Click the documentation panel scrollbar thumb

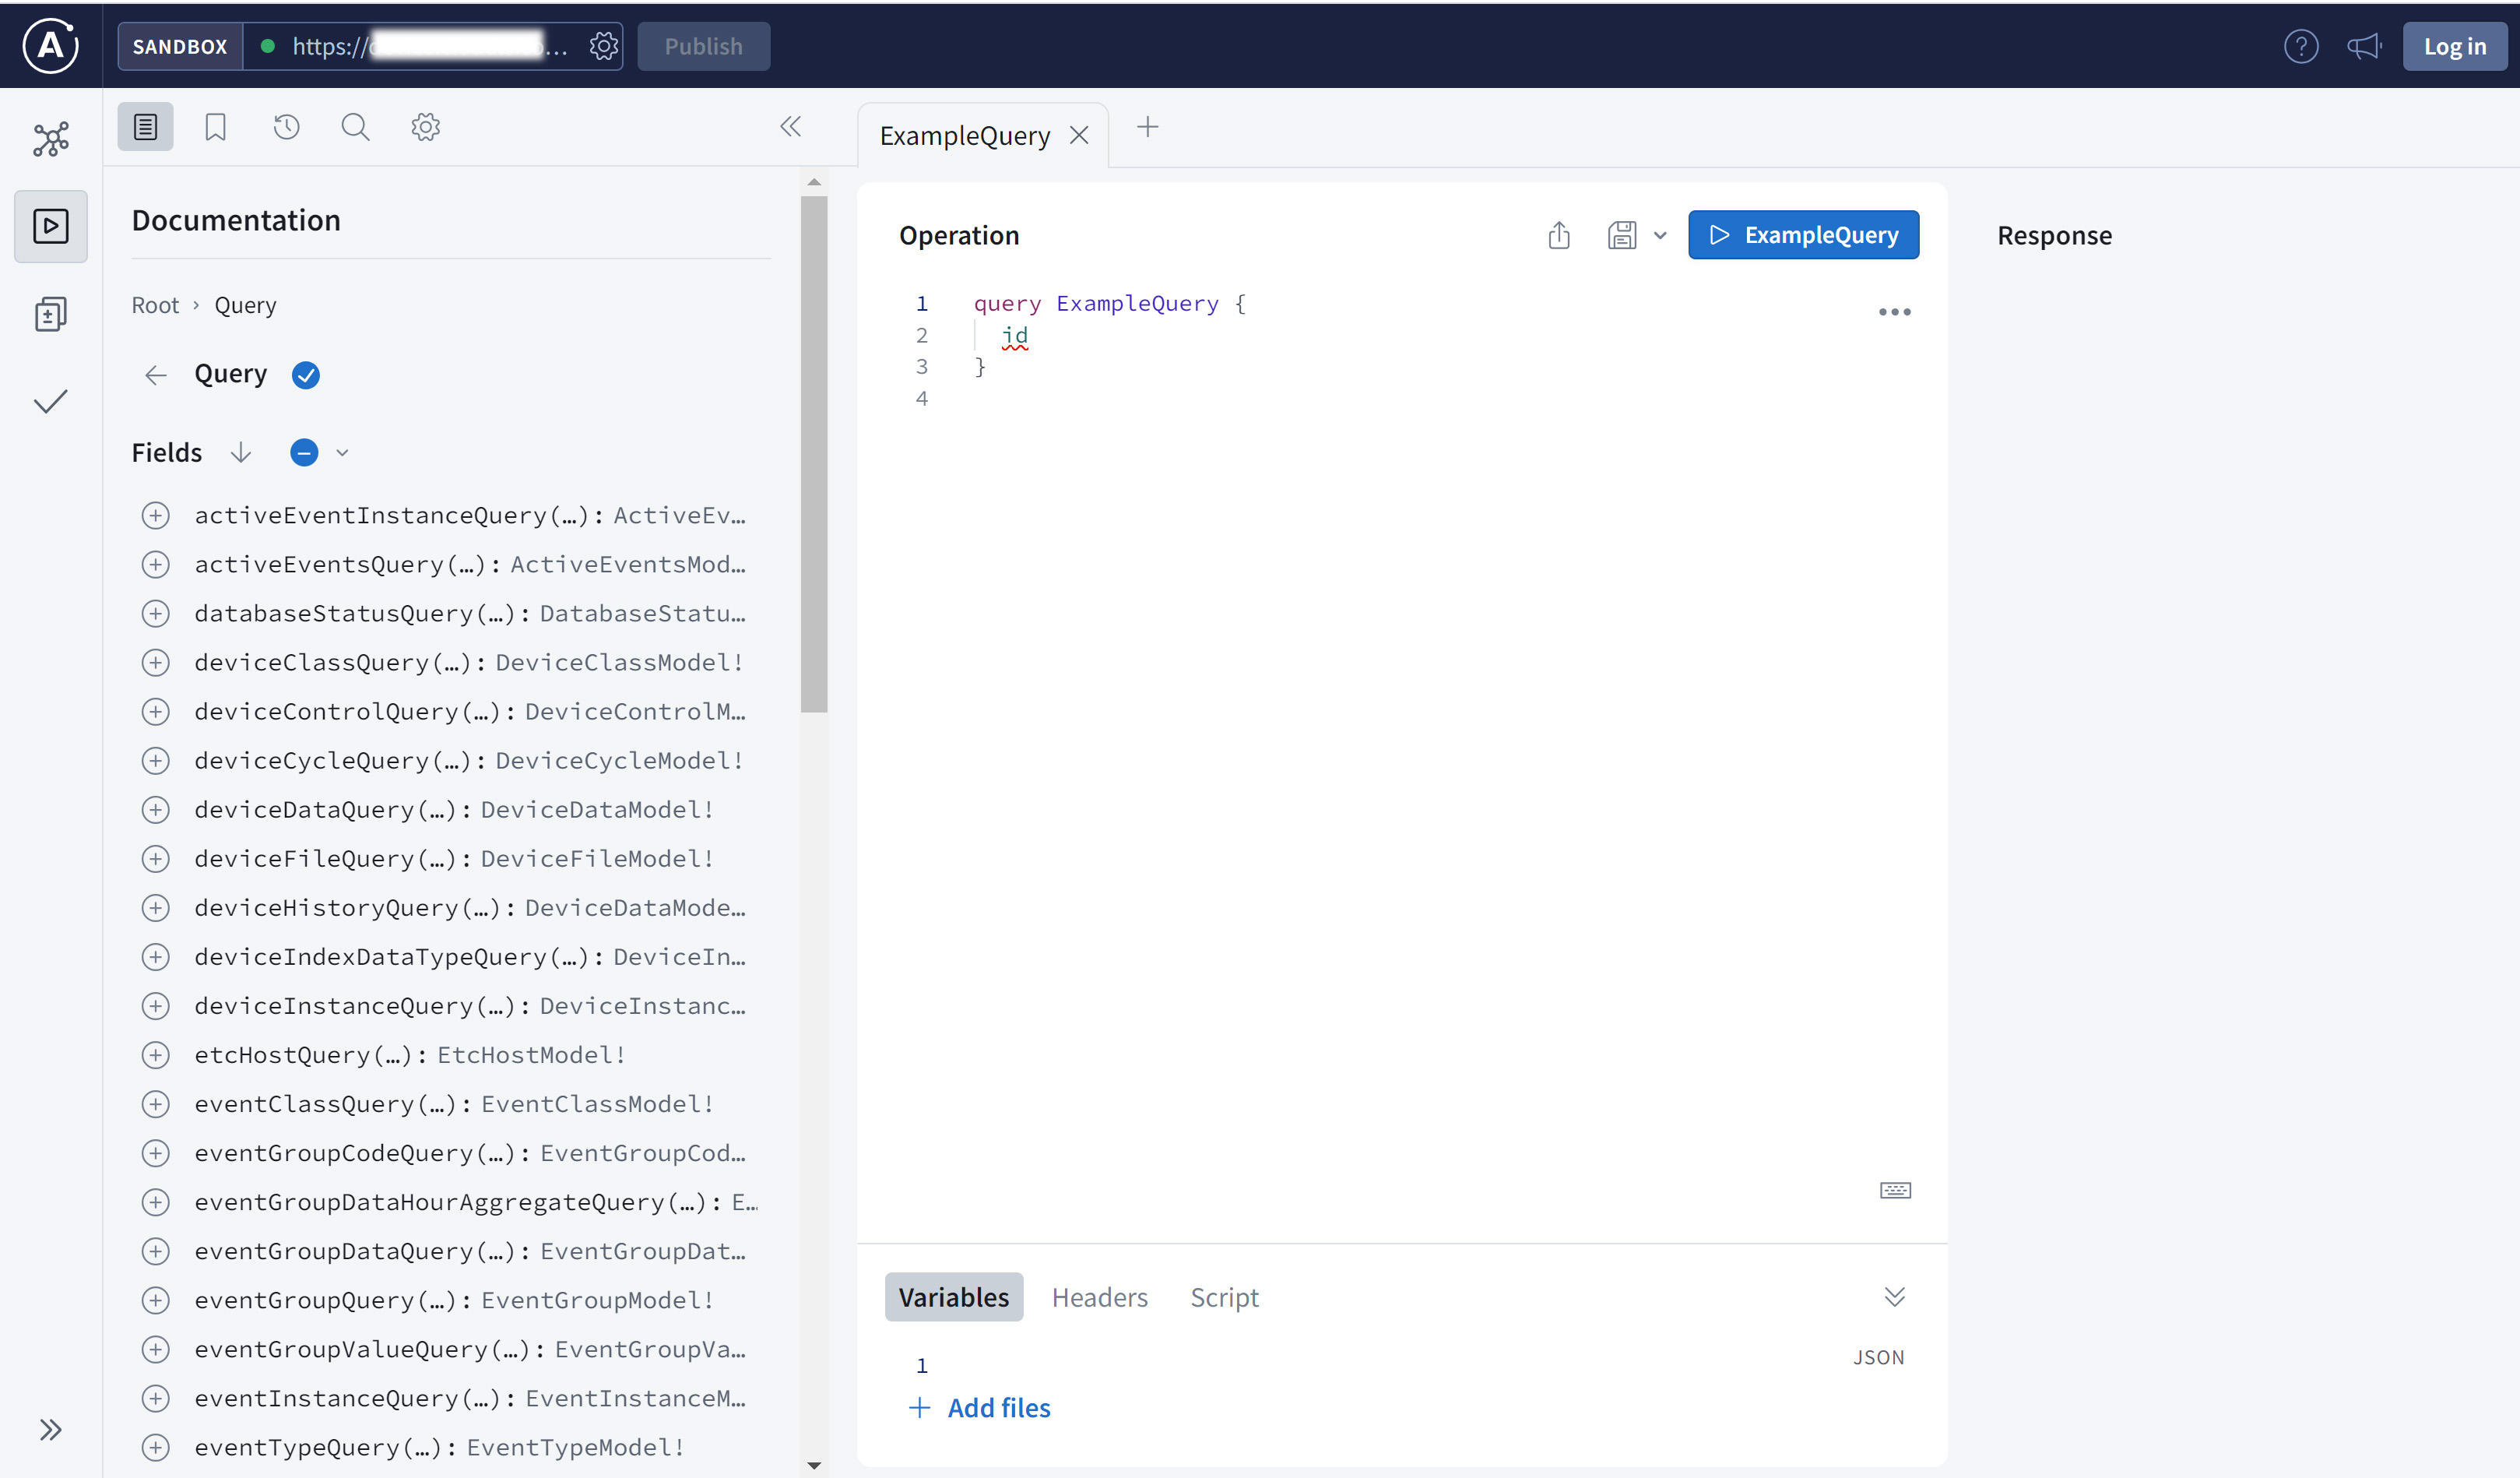[x=814, y=454]
